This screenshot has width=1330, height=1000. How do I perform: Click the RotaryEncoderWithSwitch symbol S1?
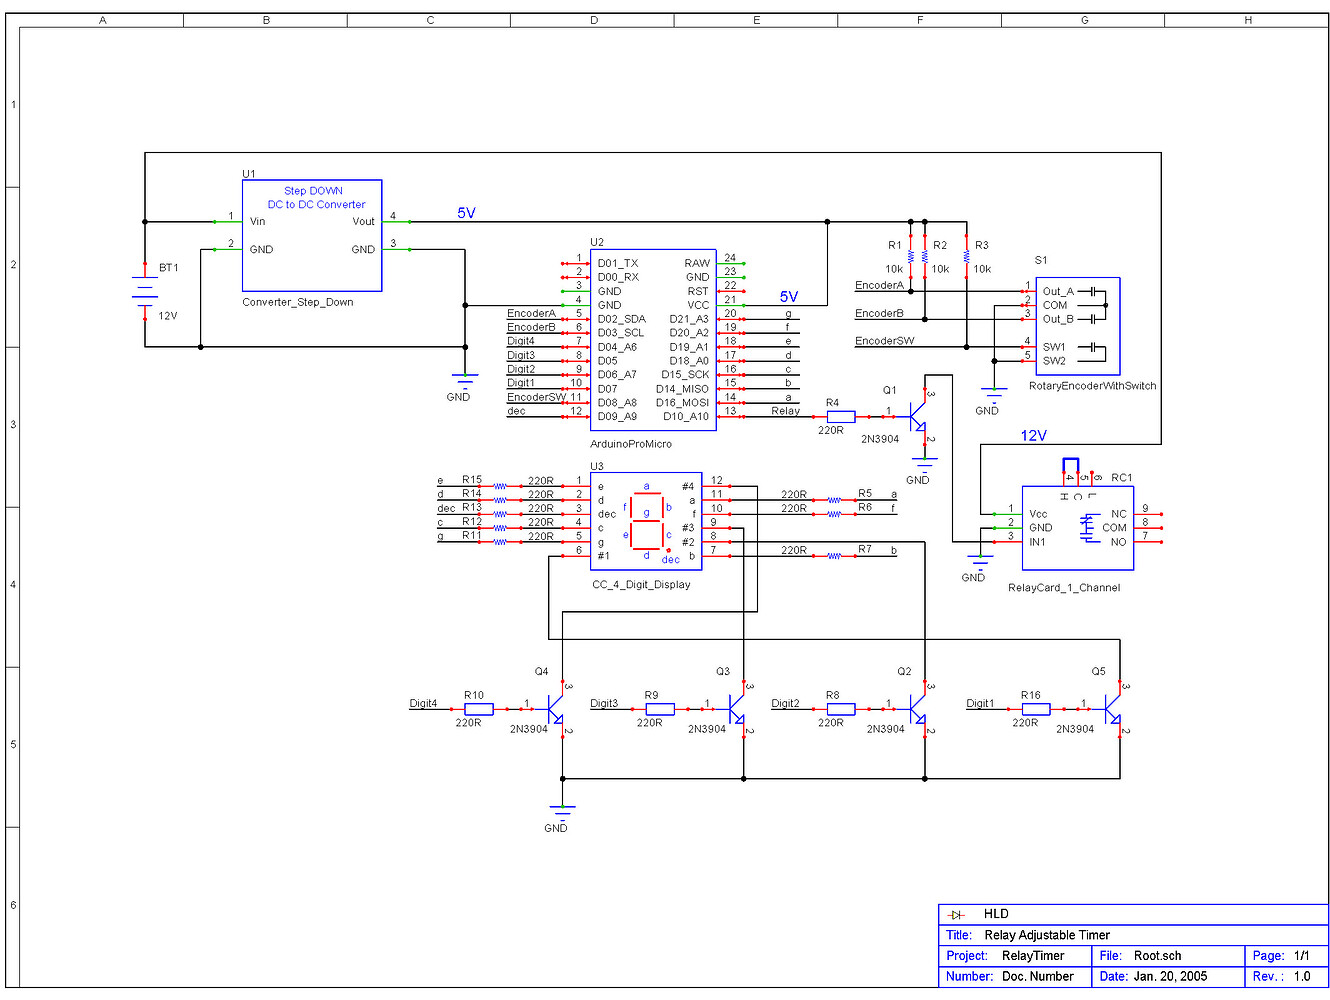1077,325
